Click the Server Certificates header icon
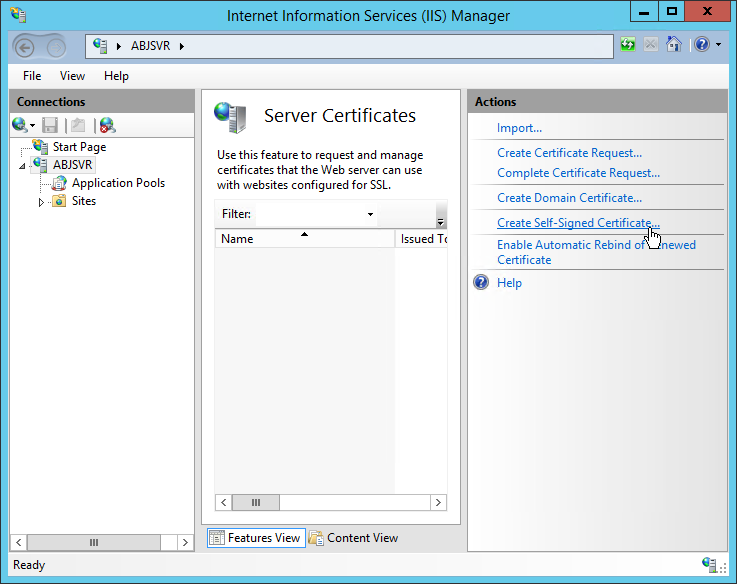 (230, 117)
